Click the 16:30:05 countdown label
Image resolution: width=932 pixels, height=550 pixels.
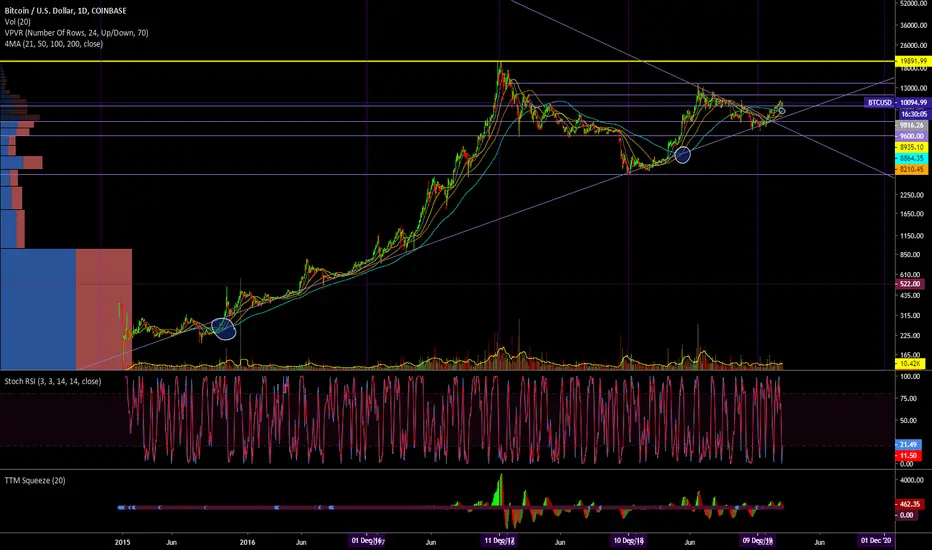[x=912, y=114]
